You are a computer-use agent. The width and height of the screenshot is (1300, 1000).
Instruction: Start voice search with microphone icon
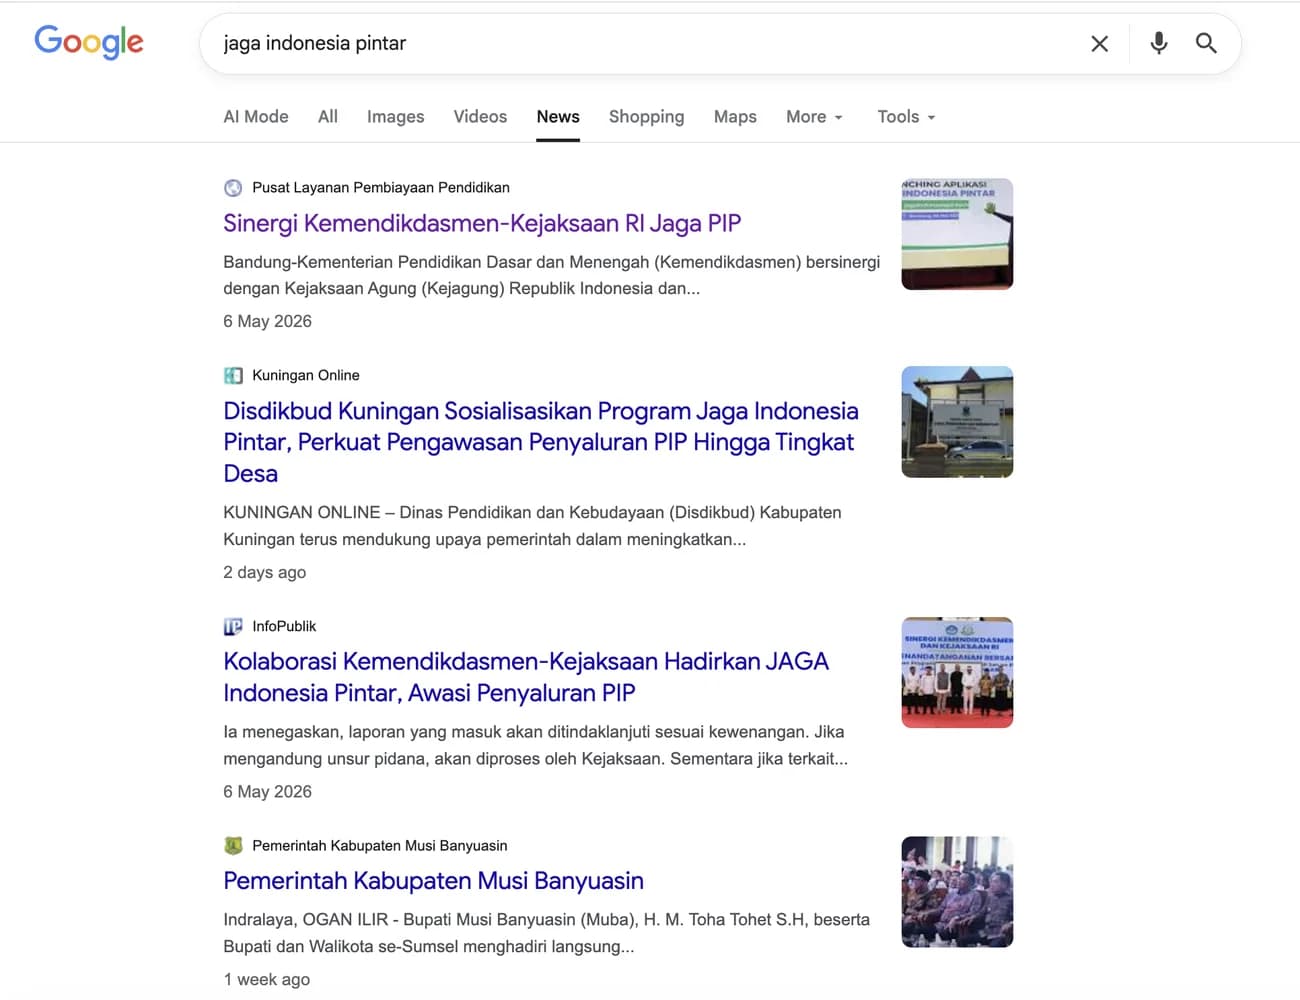point(1158,43)
